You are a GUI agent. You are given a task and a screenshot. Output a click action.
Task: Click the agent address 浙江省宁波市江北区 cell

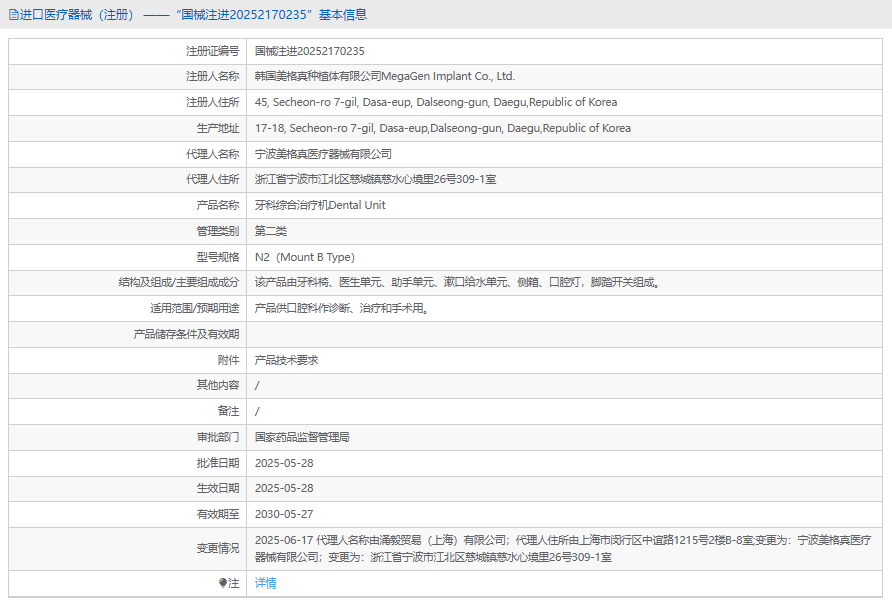375,179
